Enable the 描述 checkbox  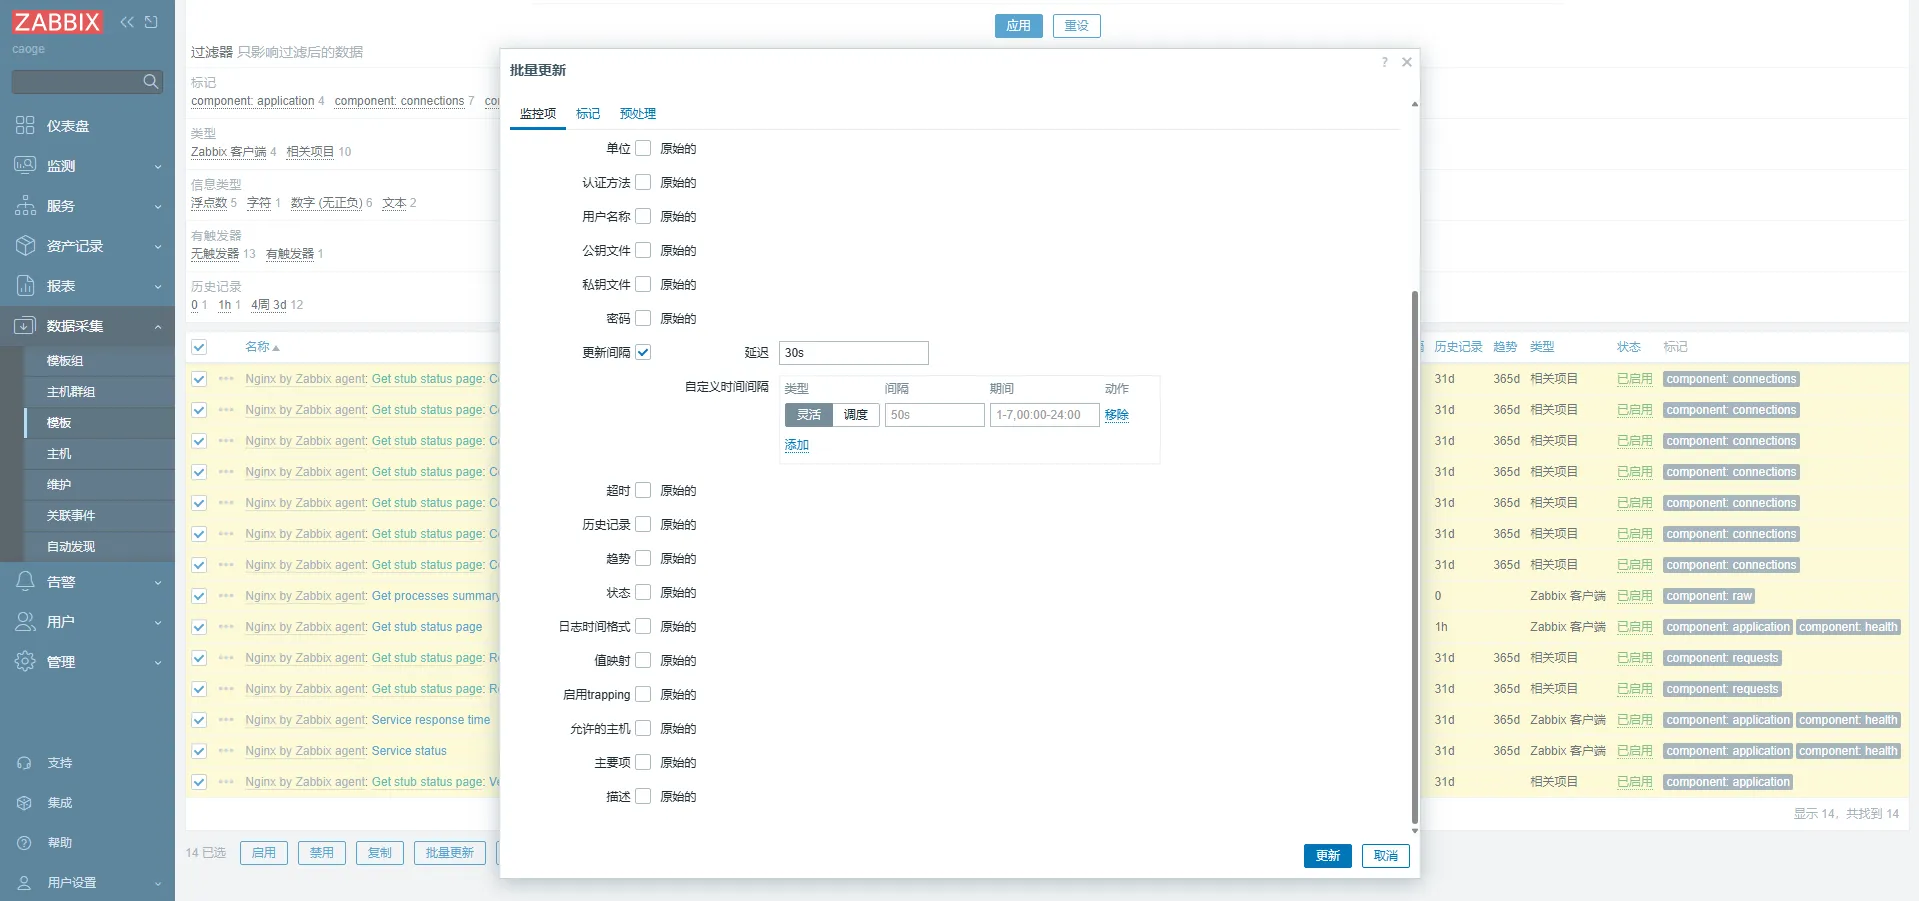pos(643,796)
